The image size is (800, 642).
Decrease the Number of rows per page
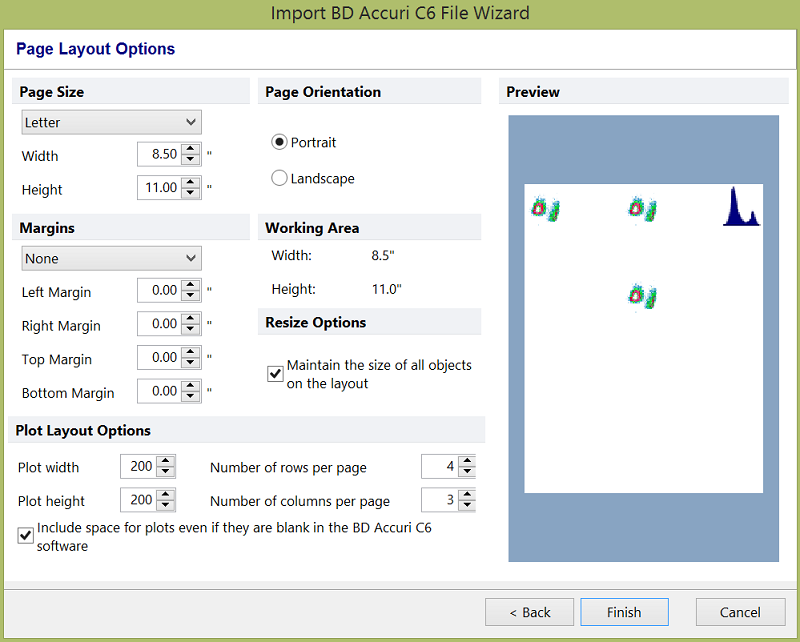click(467, 473)
